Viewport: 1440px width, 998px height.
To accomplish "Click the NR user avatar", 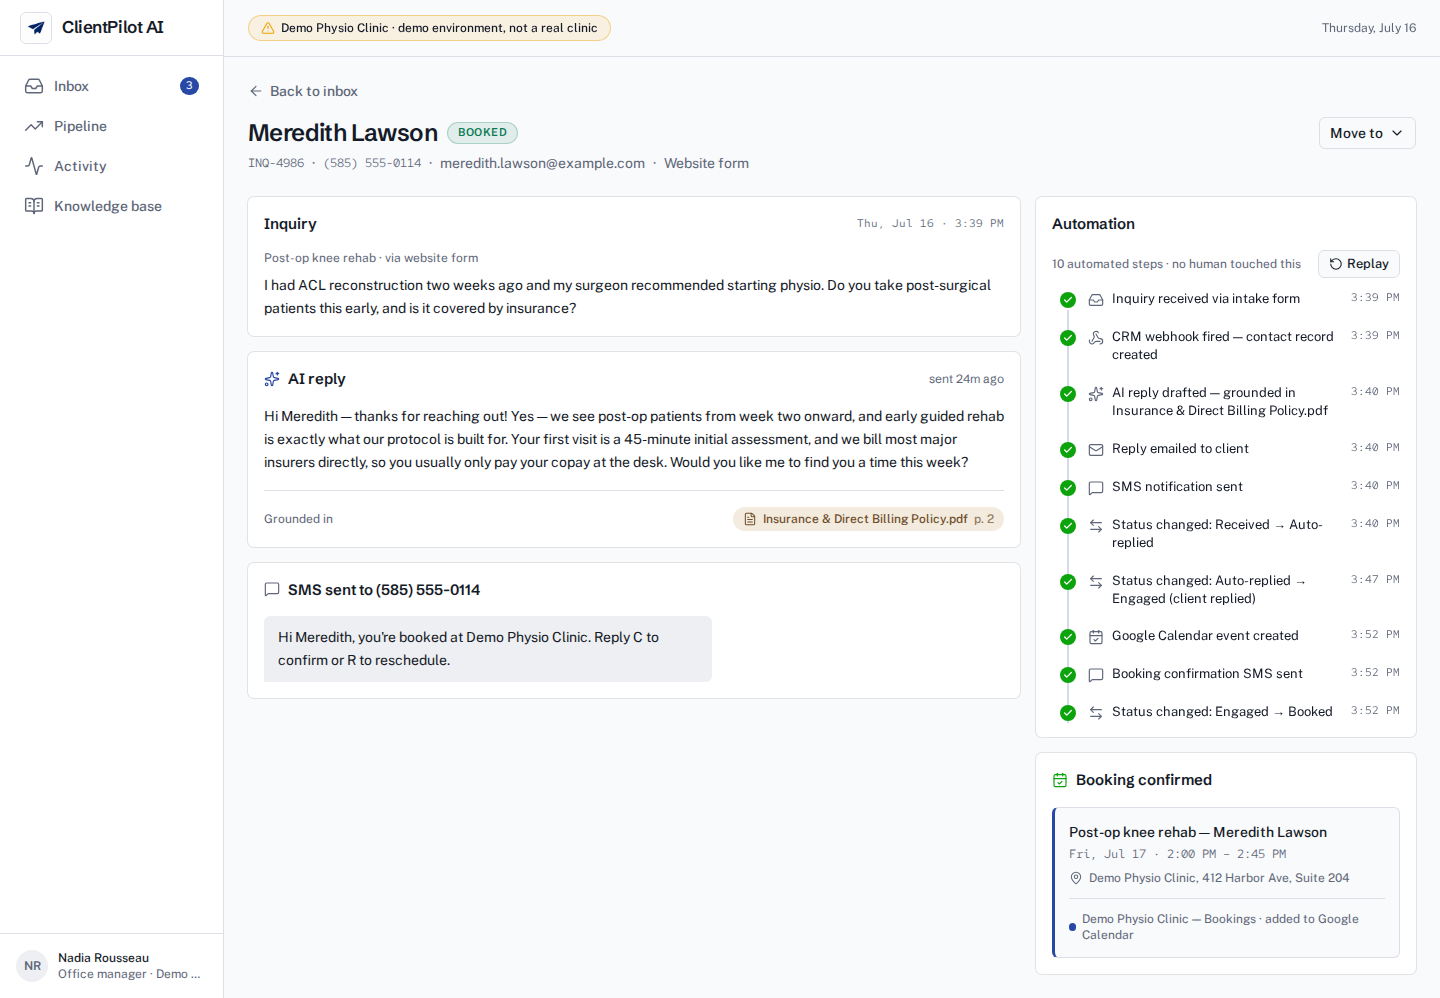I will click(32, 966).
